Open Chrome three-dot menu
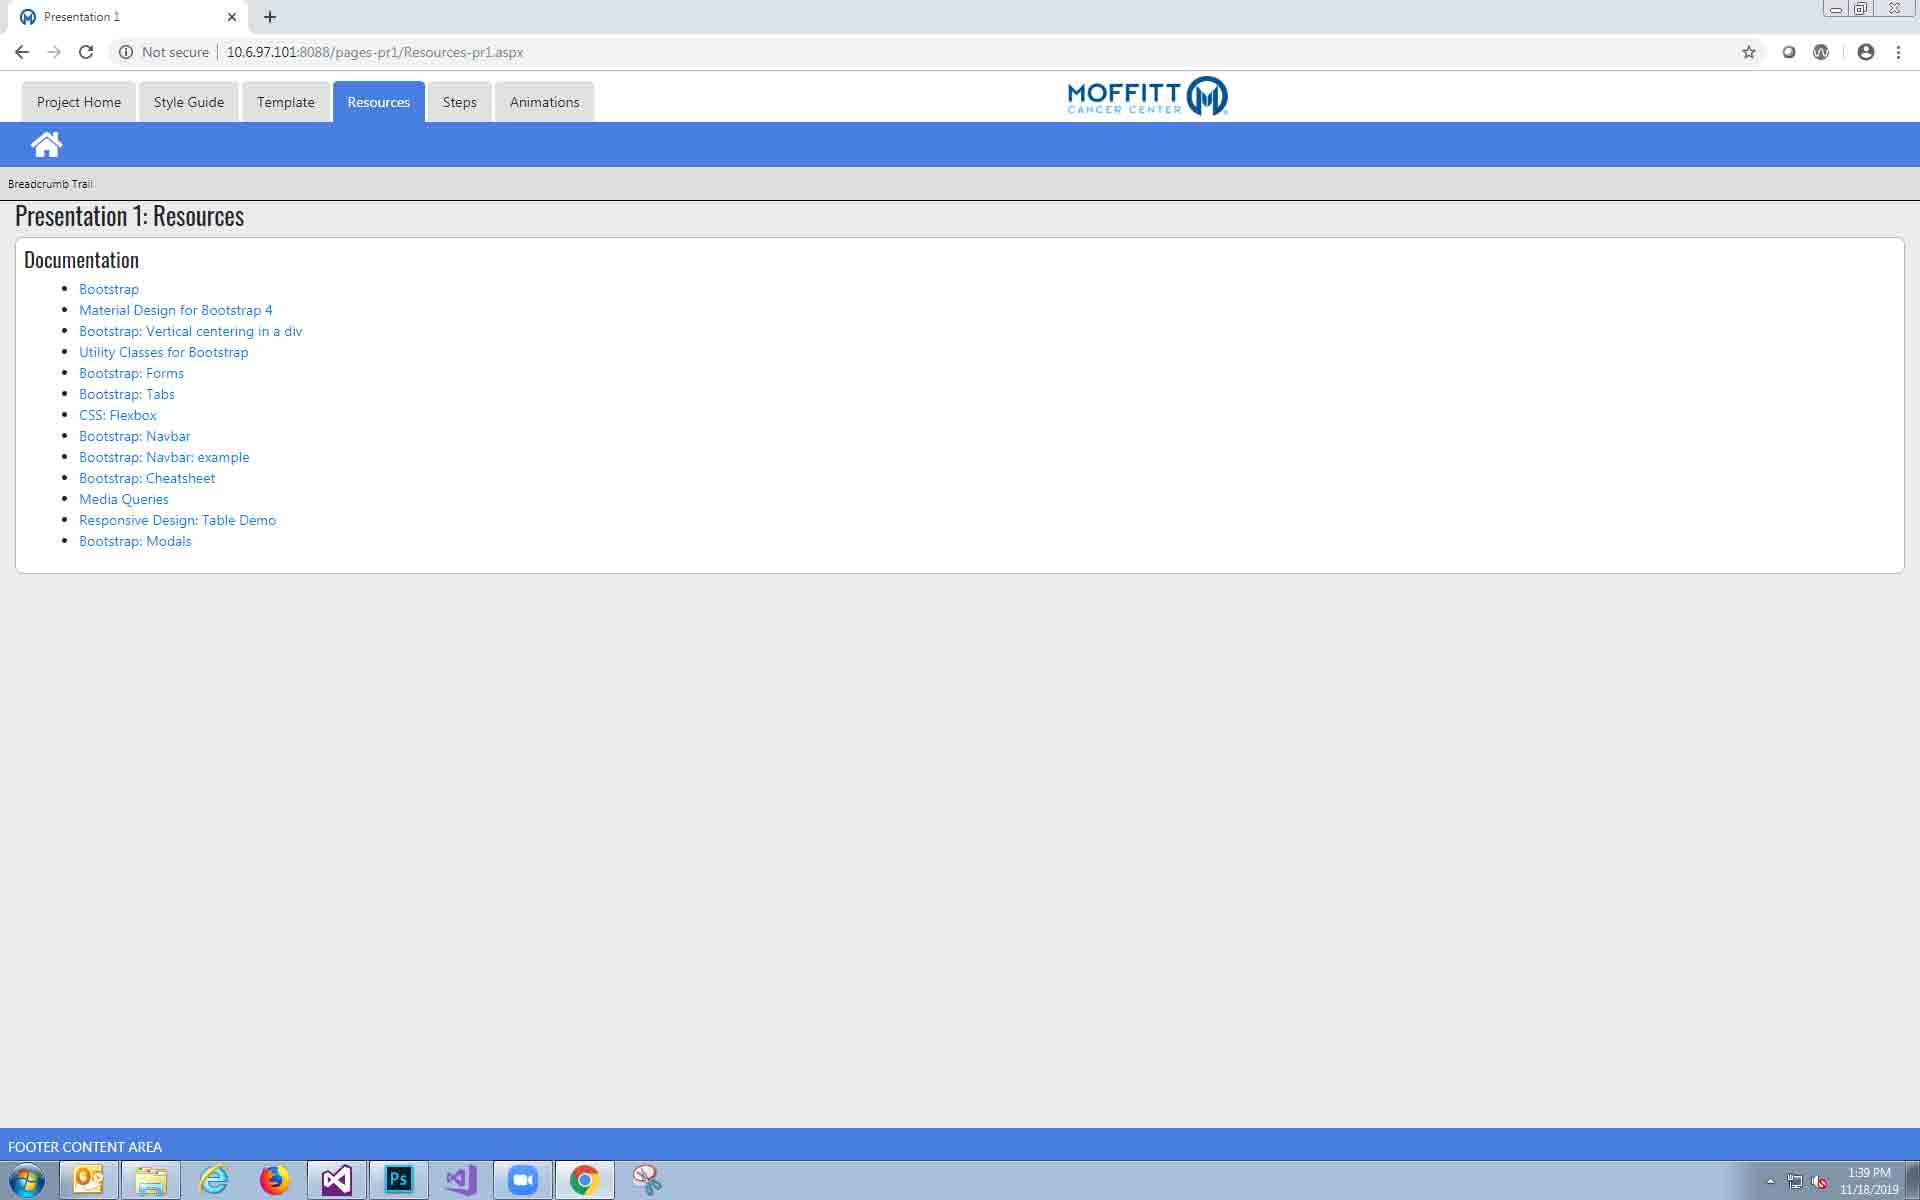This screenshot has width=1920, height=1200. point(1898,52)
